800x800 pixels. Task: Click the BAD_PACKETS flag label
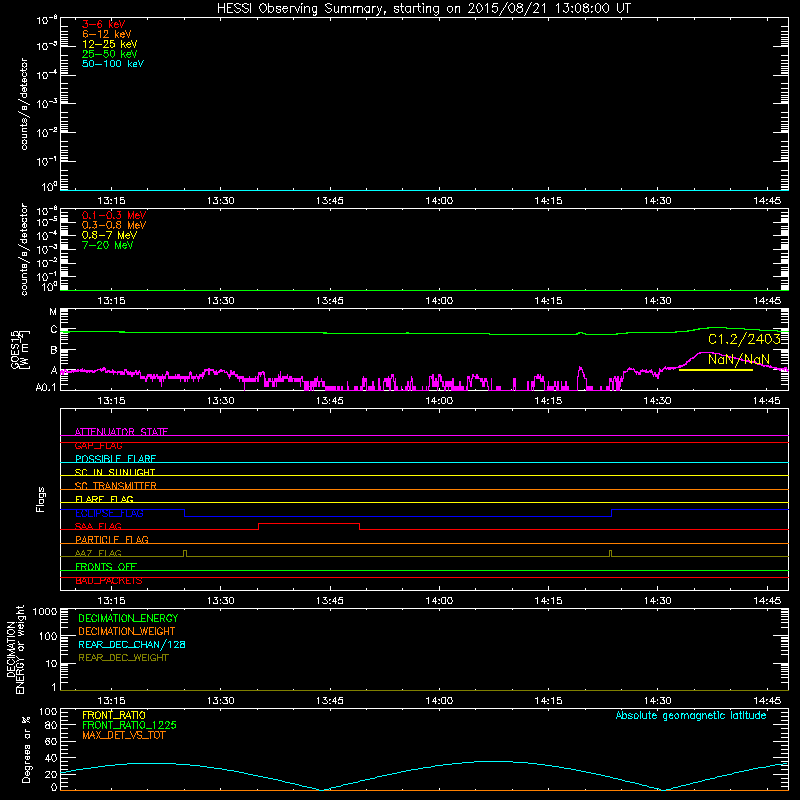tap(109, 581)
